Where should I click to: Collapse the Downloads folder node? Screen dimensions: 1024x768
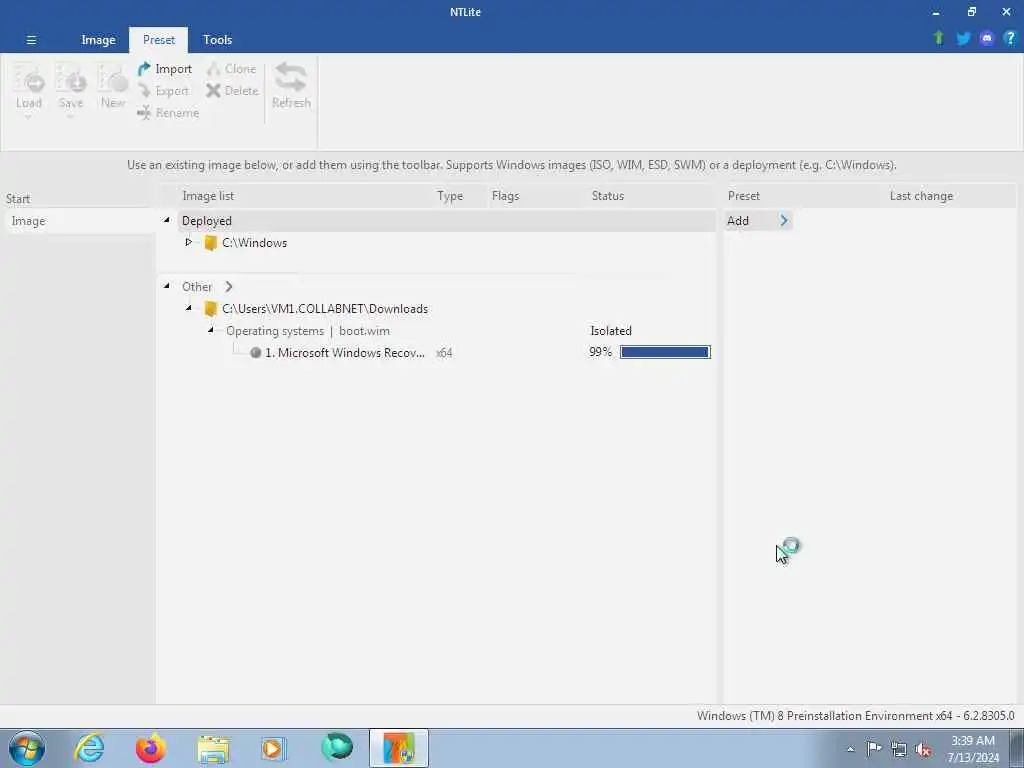(189, 308)
